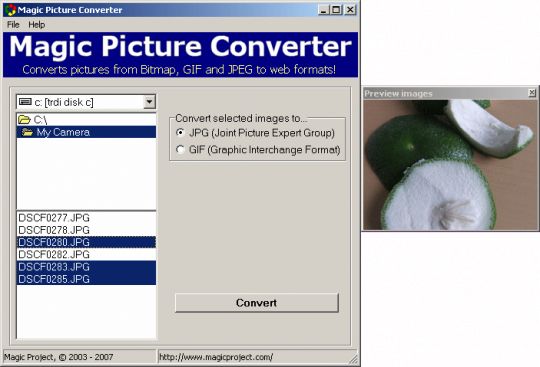This screenshot has height=367, width=540.
Task: Select file DSCF0285.JPG
Action: click(x=86, y=279)
